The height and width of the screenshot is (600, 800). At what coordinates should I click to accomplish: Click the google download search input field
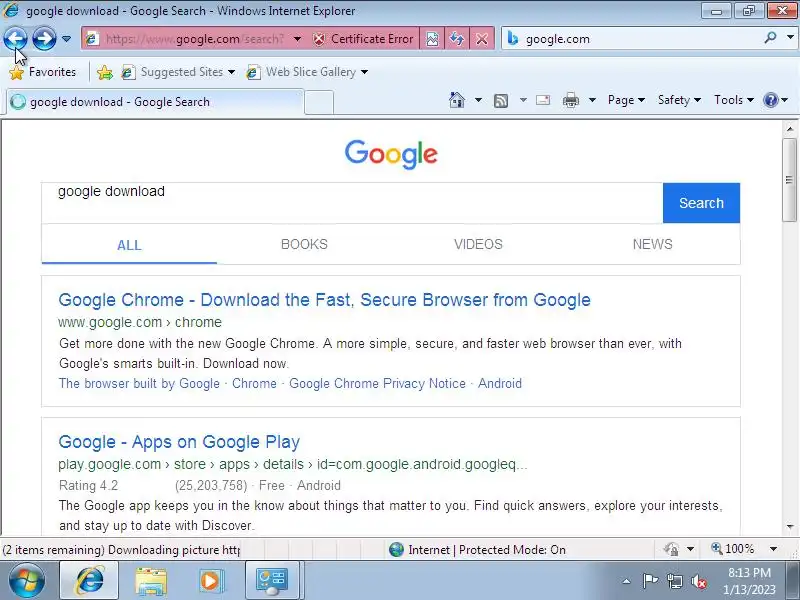[352, 203]
